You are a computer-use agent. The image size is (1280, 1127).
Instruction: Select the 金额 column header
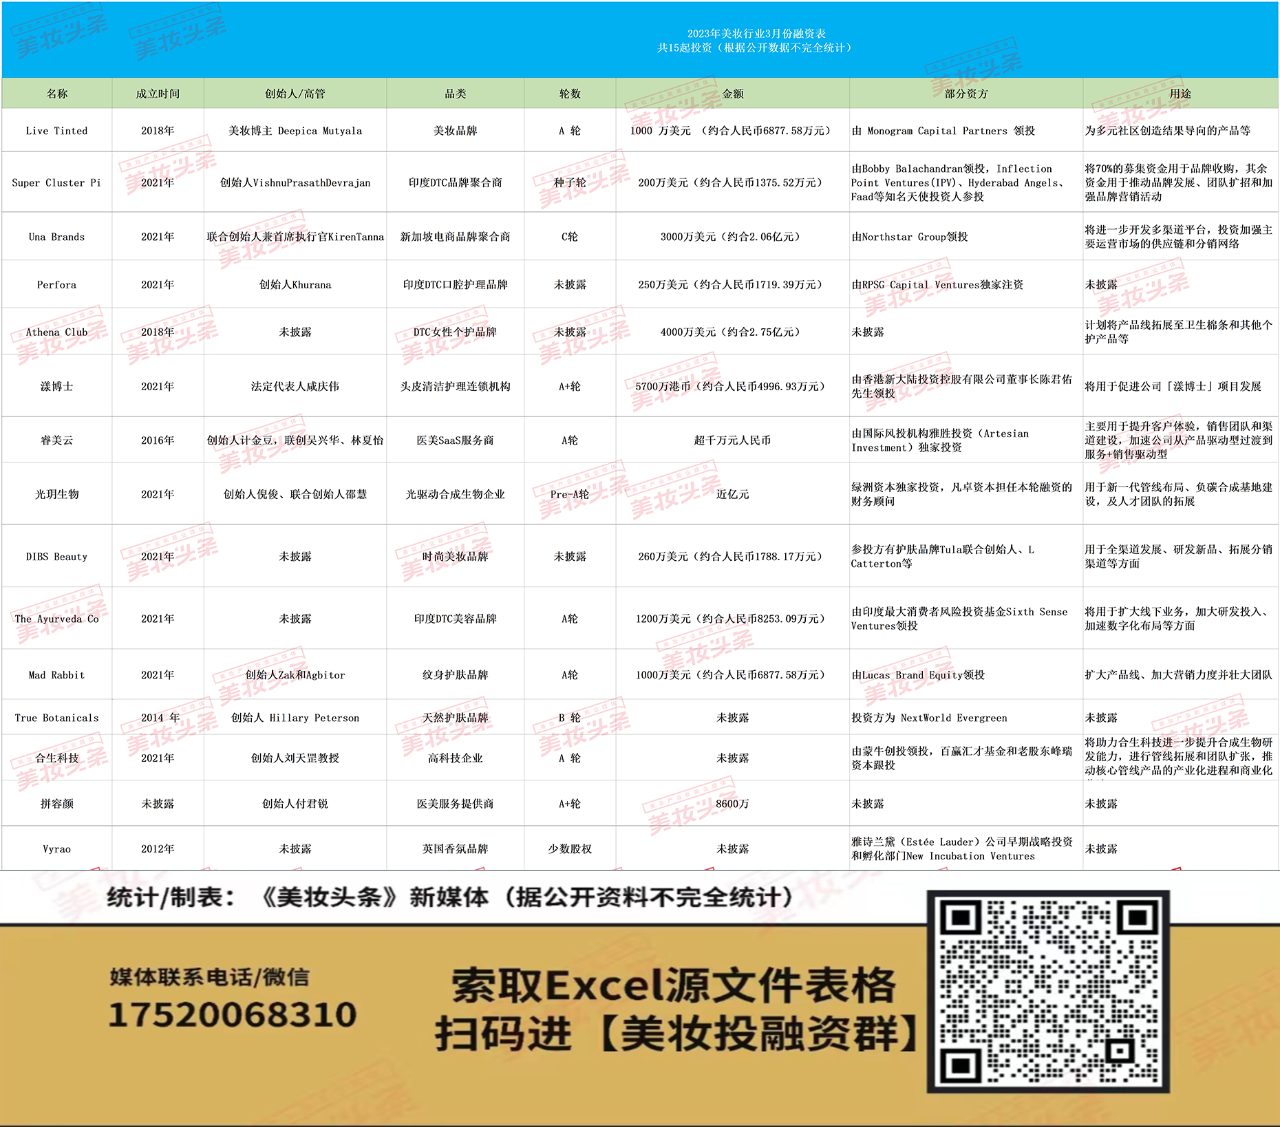coord(733,94)
